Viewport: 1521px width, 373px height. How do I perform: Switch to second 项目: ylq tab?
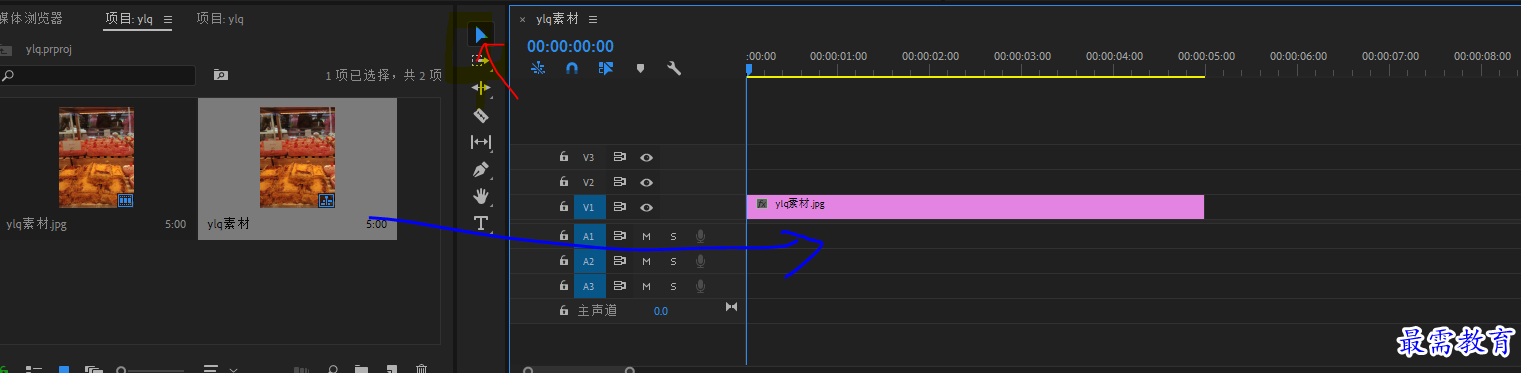tap(220, 18)
